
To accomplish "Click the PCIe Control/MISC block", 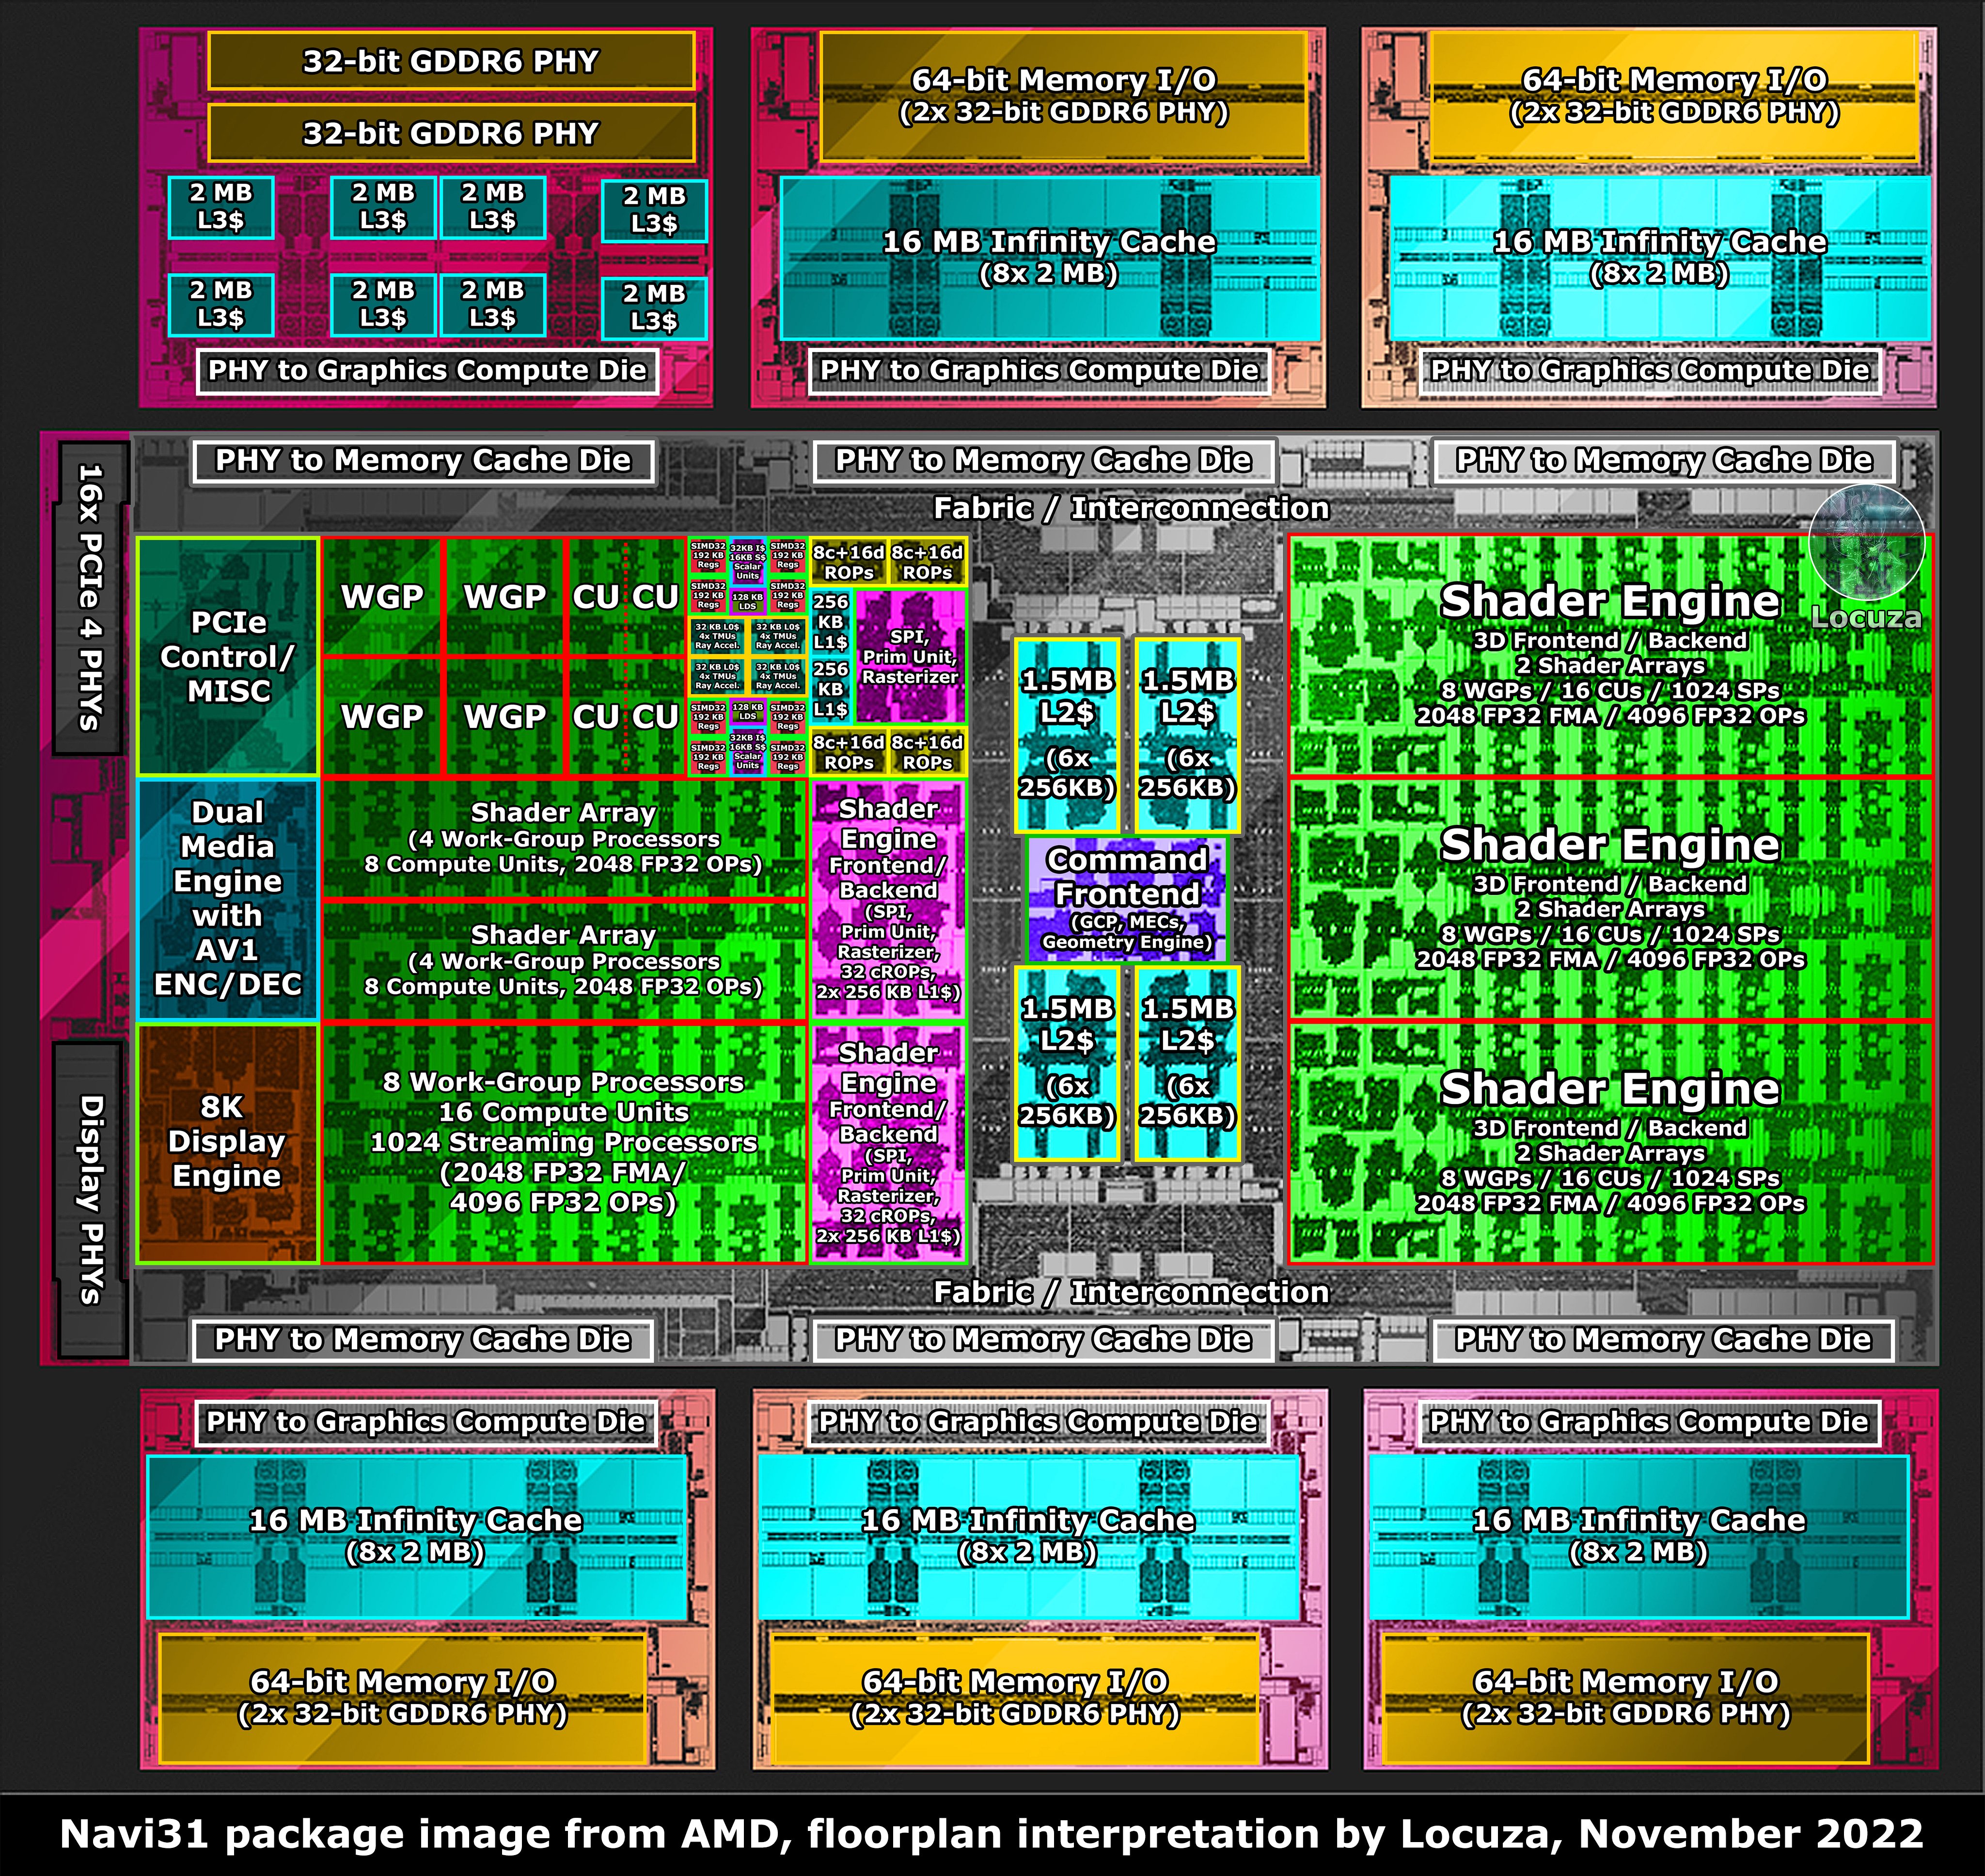I will tap(228, 656).
